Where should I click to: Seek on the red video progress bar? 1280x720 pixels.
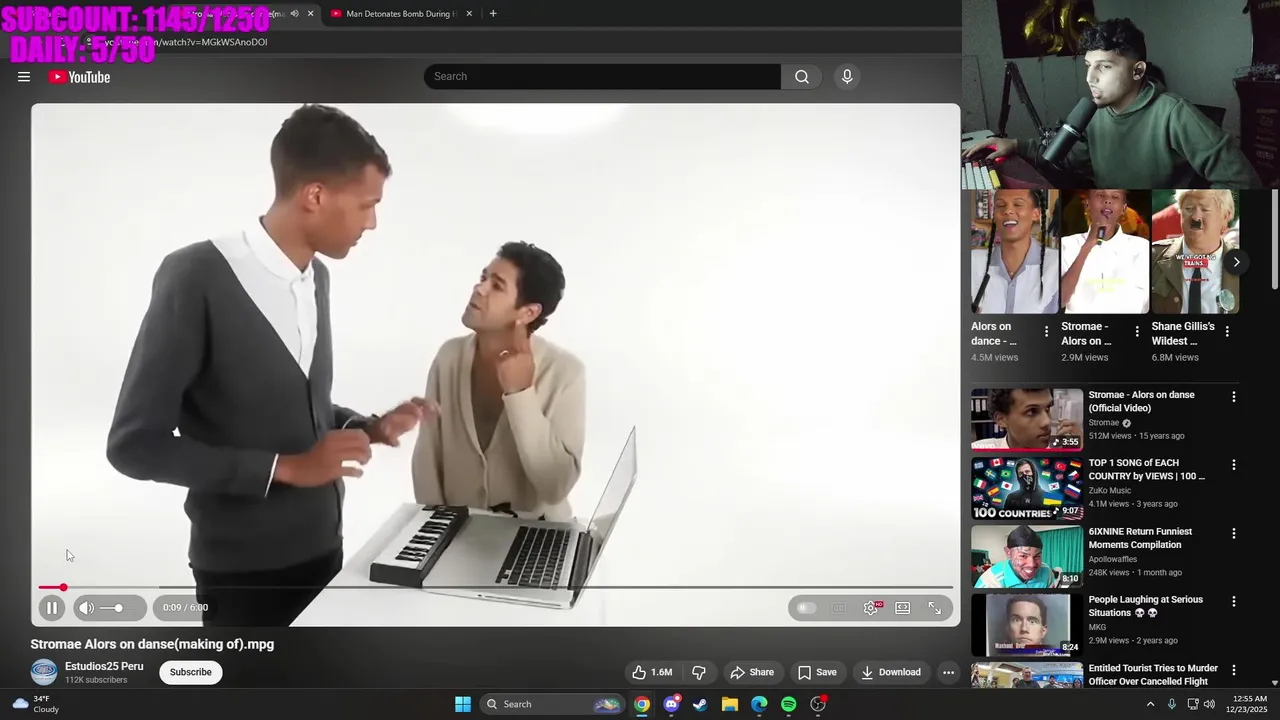coord(495,587)
